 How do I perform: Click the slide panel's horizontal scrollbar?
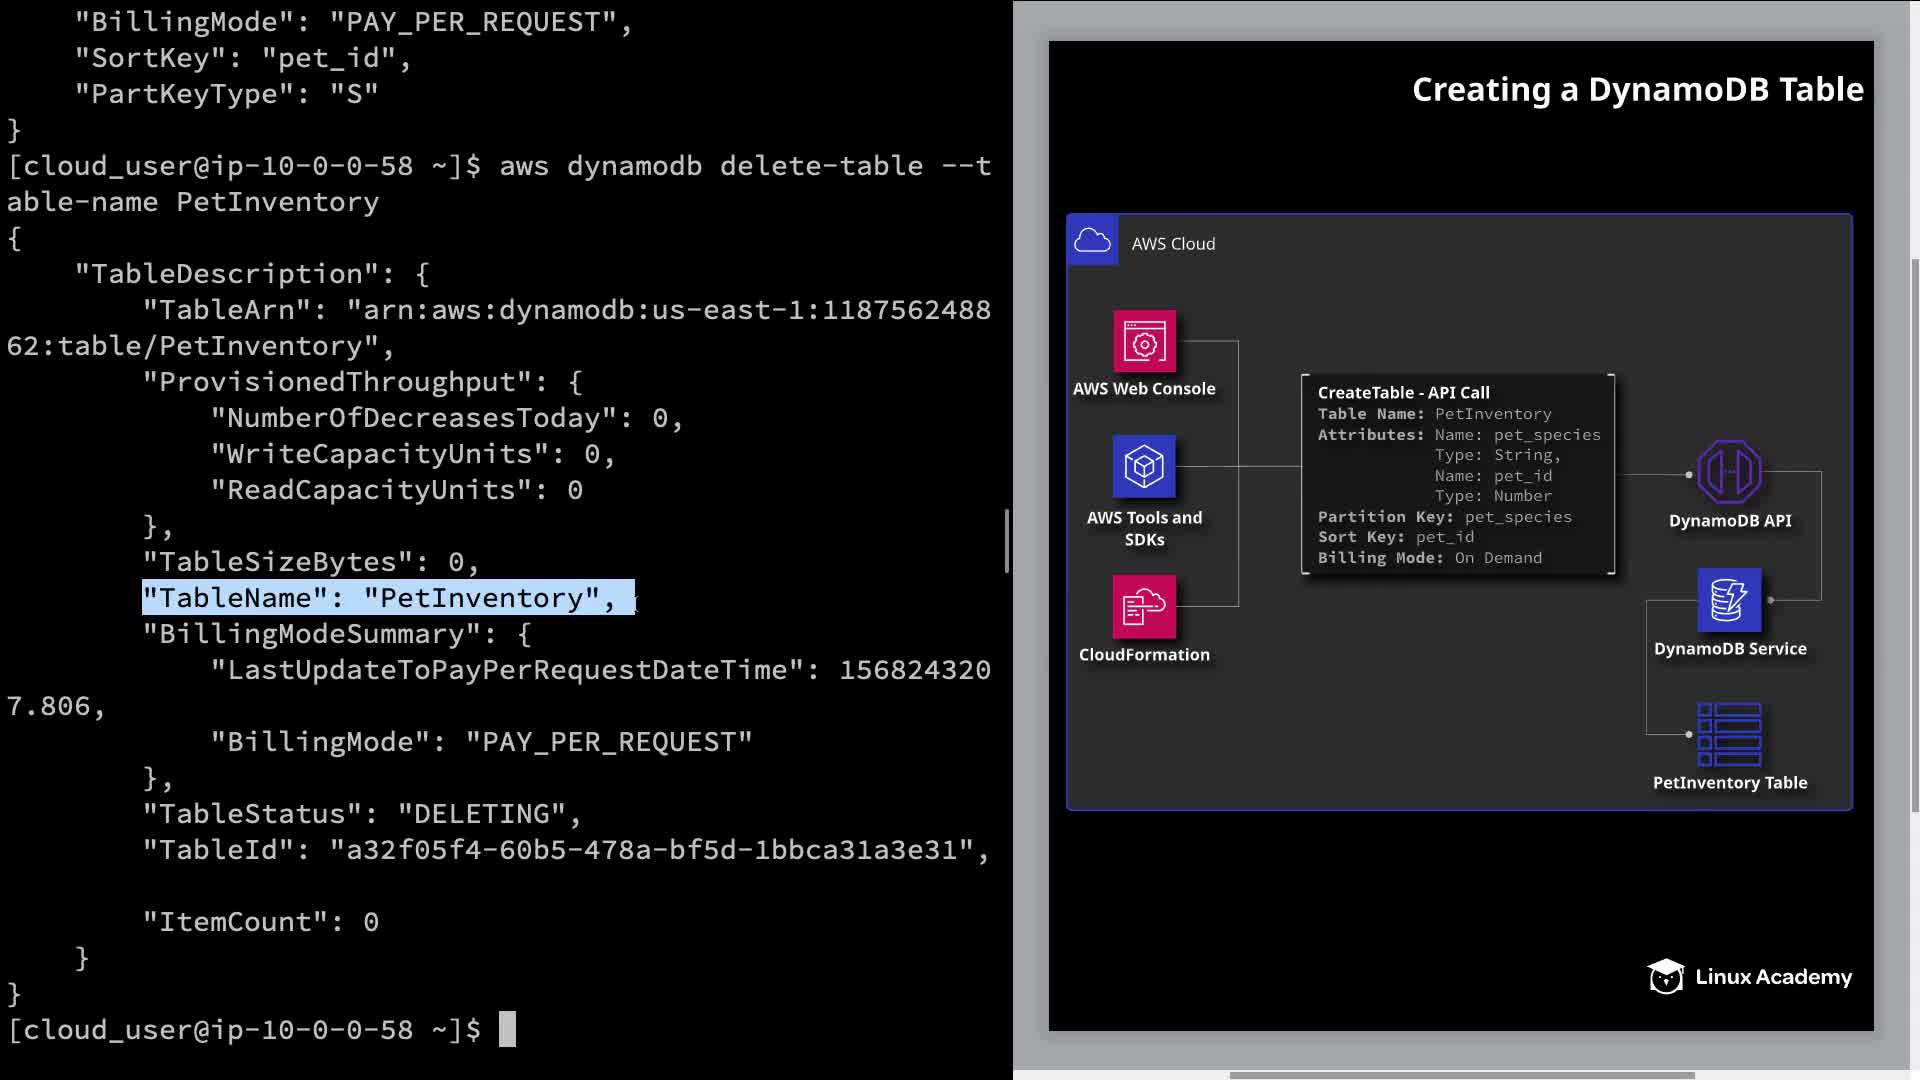coord(1460,1075)
